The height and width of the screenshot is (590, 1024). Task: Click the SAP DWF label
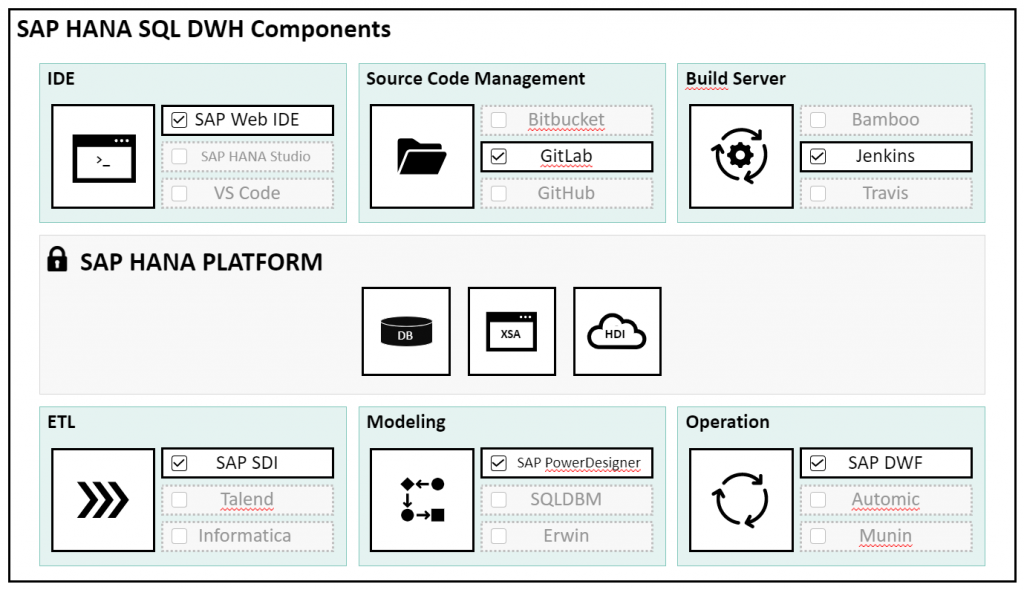pyautogui.click(x=886, y=463)
